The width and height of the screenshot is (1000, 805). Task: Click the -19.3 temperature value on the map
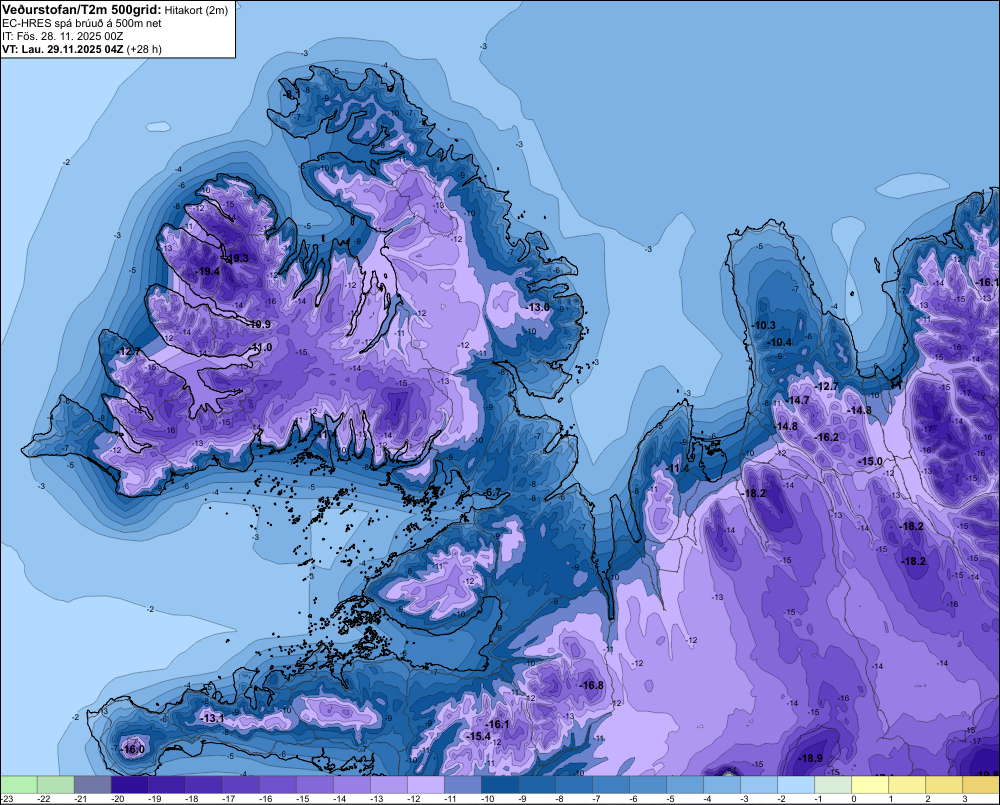click(237, 258)
